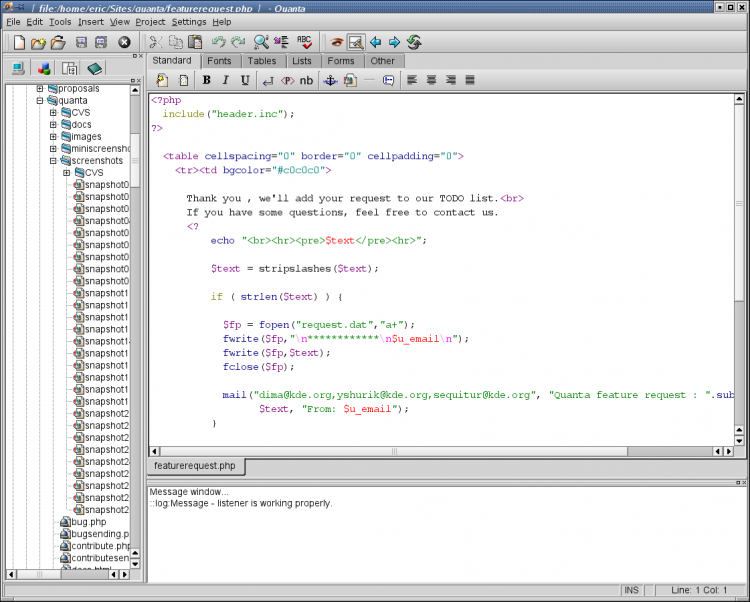Expand the docs folder
Viewport: 750px width, 602px height.
tap(53, 125)
